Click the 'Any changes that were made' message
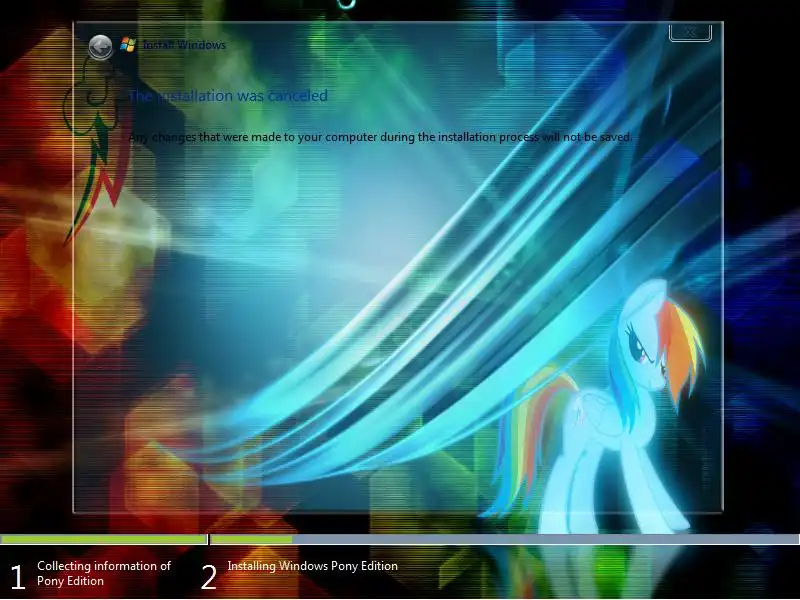Screen dimensions: 800x600 click(x=381, y=137)
